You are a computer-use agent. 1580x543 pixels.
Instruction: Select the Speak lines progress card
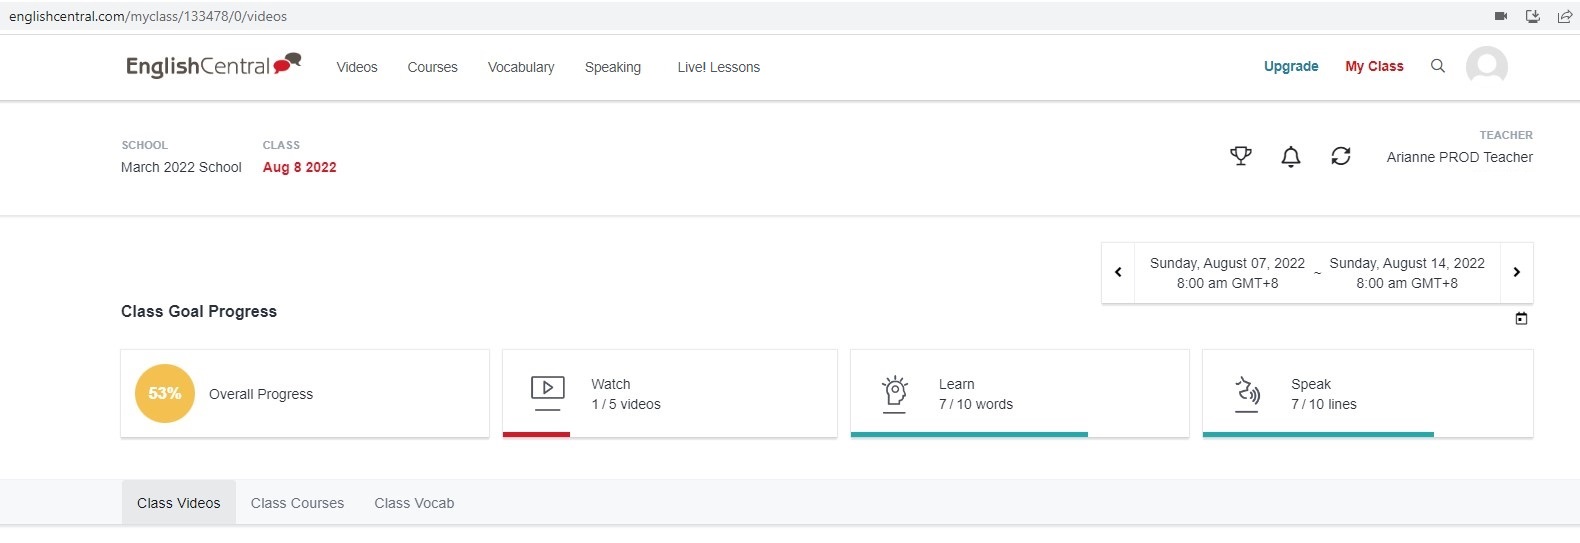tap(1367, 394)
